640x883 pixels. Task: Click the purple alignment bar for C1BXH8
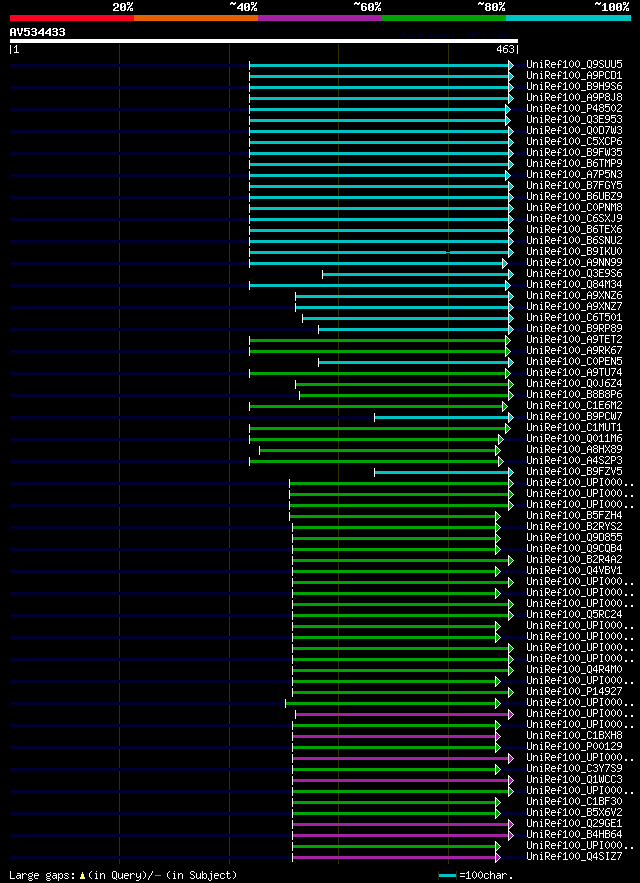pos(397,737)
